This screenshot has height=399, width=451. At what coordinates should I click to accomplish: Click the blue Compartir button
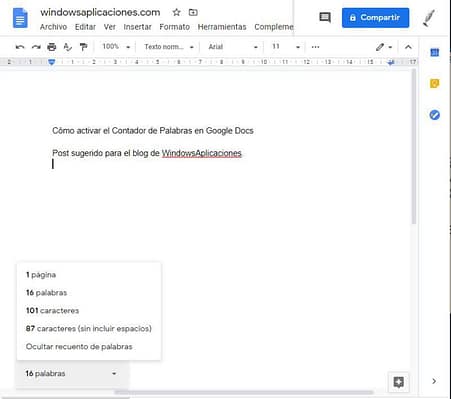pyautogui.click(x=375, y=18)
